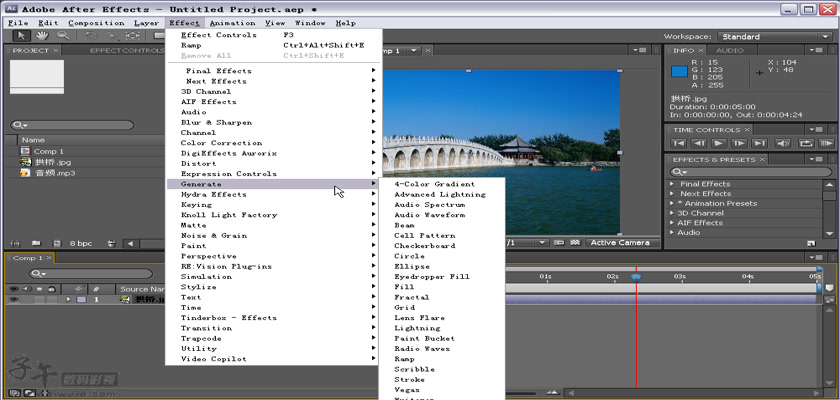This screenshot has width=840, height=400.
Task: Open Time Controls panel options menu
Action: [815, 130]
